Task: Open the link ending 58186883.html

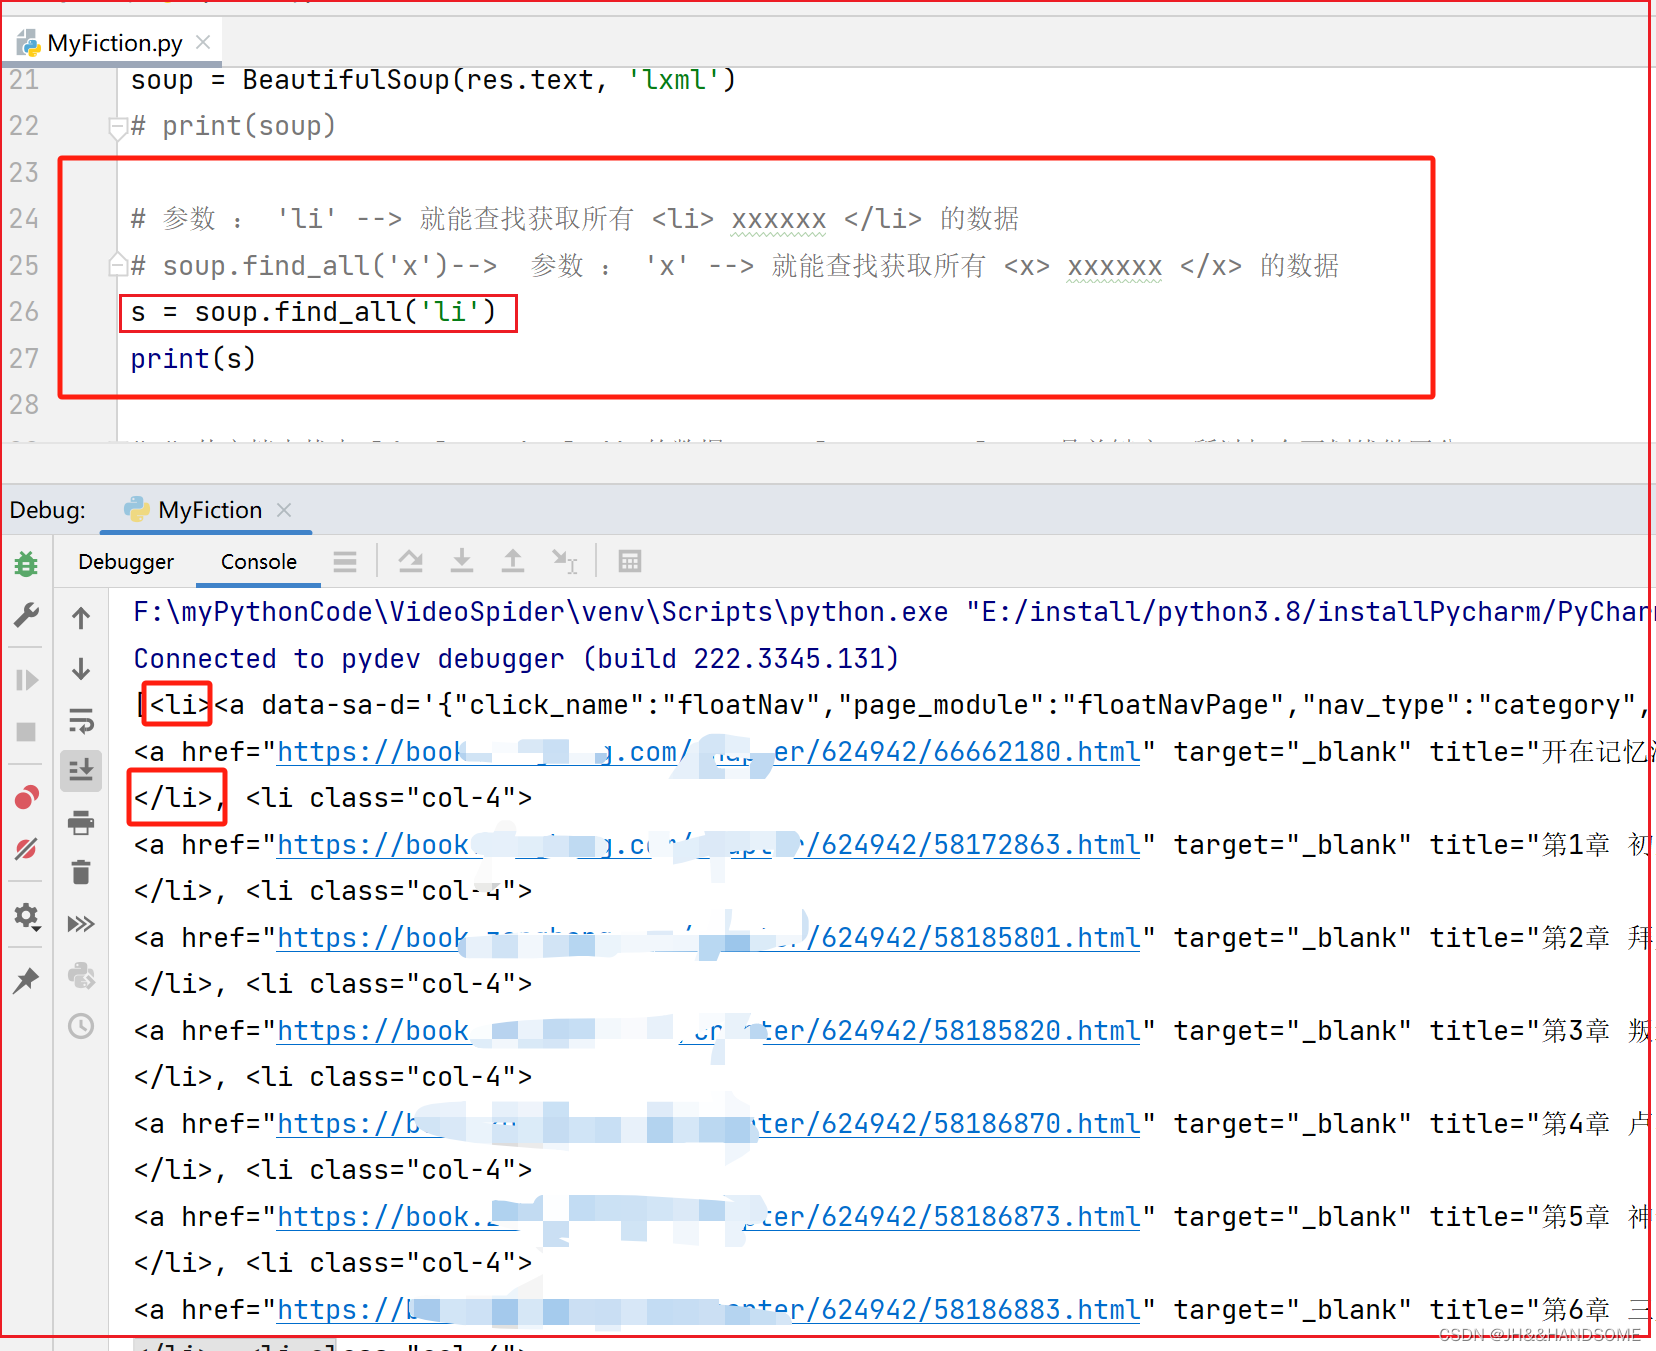Action: point(708,1310)
